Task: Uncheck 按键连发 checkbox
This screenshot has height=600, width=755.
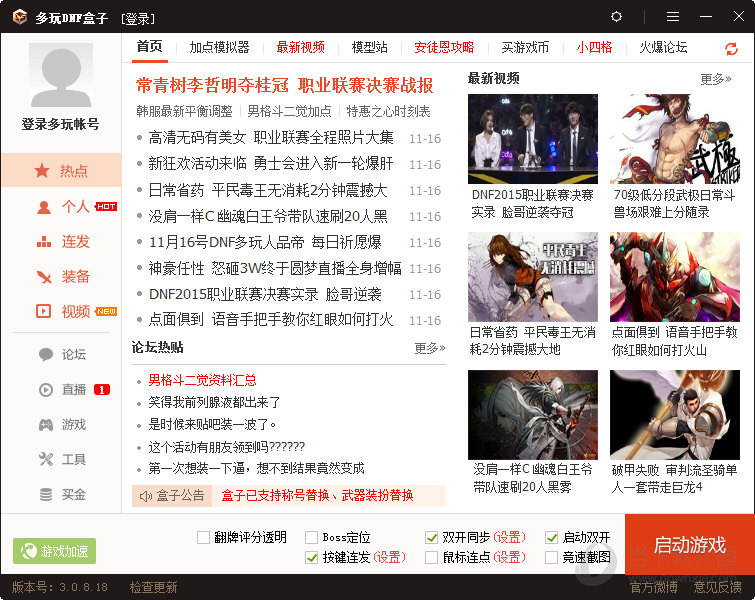Action: point(312,558)
